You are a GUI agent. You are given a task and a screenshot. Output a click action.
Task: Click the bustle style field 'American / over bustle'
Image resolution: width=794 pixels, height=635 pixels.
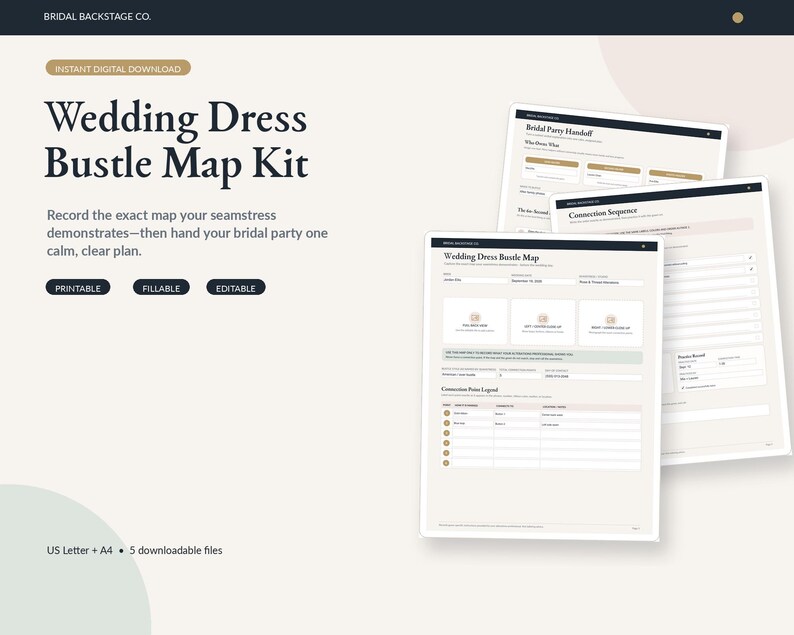469,375
